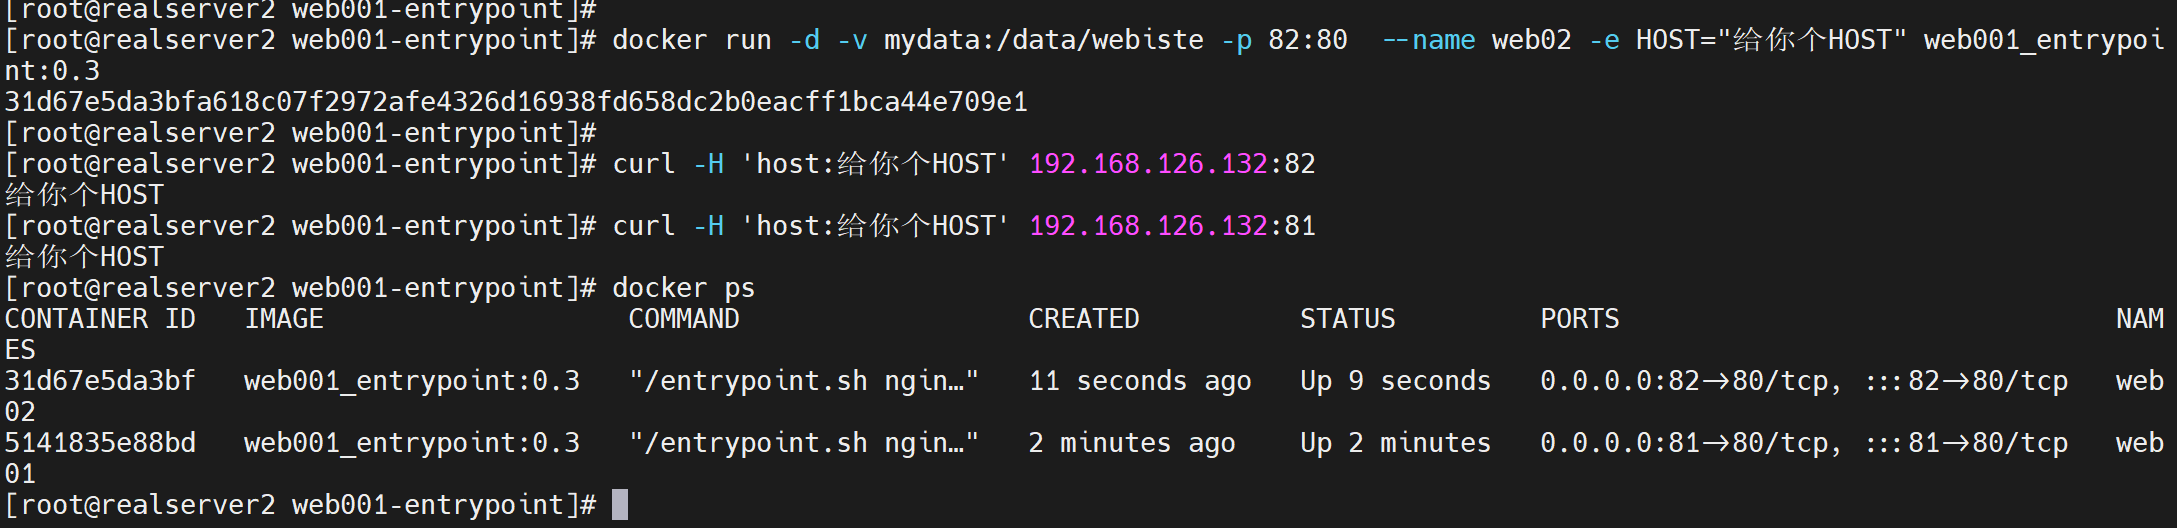Screen dimensions: 2177x528
Task: Click the --name option in docker run
Action: pyautogui.click(x=1428, y=40)
